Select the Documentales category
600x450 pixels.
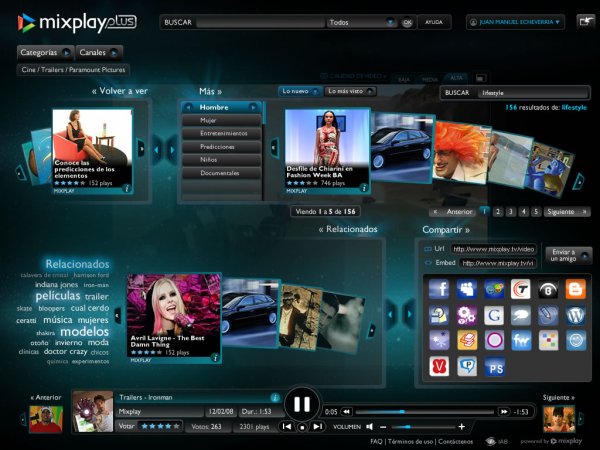point(222,173)
